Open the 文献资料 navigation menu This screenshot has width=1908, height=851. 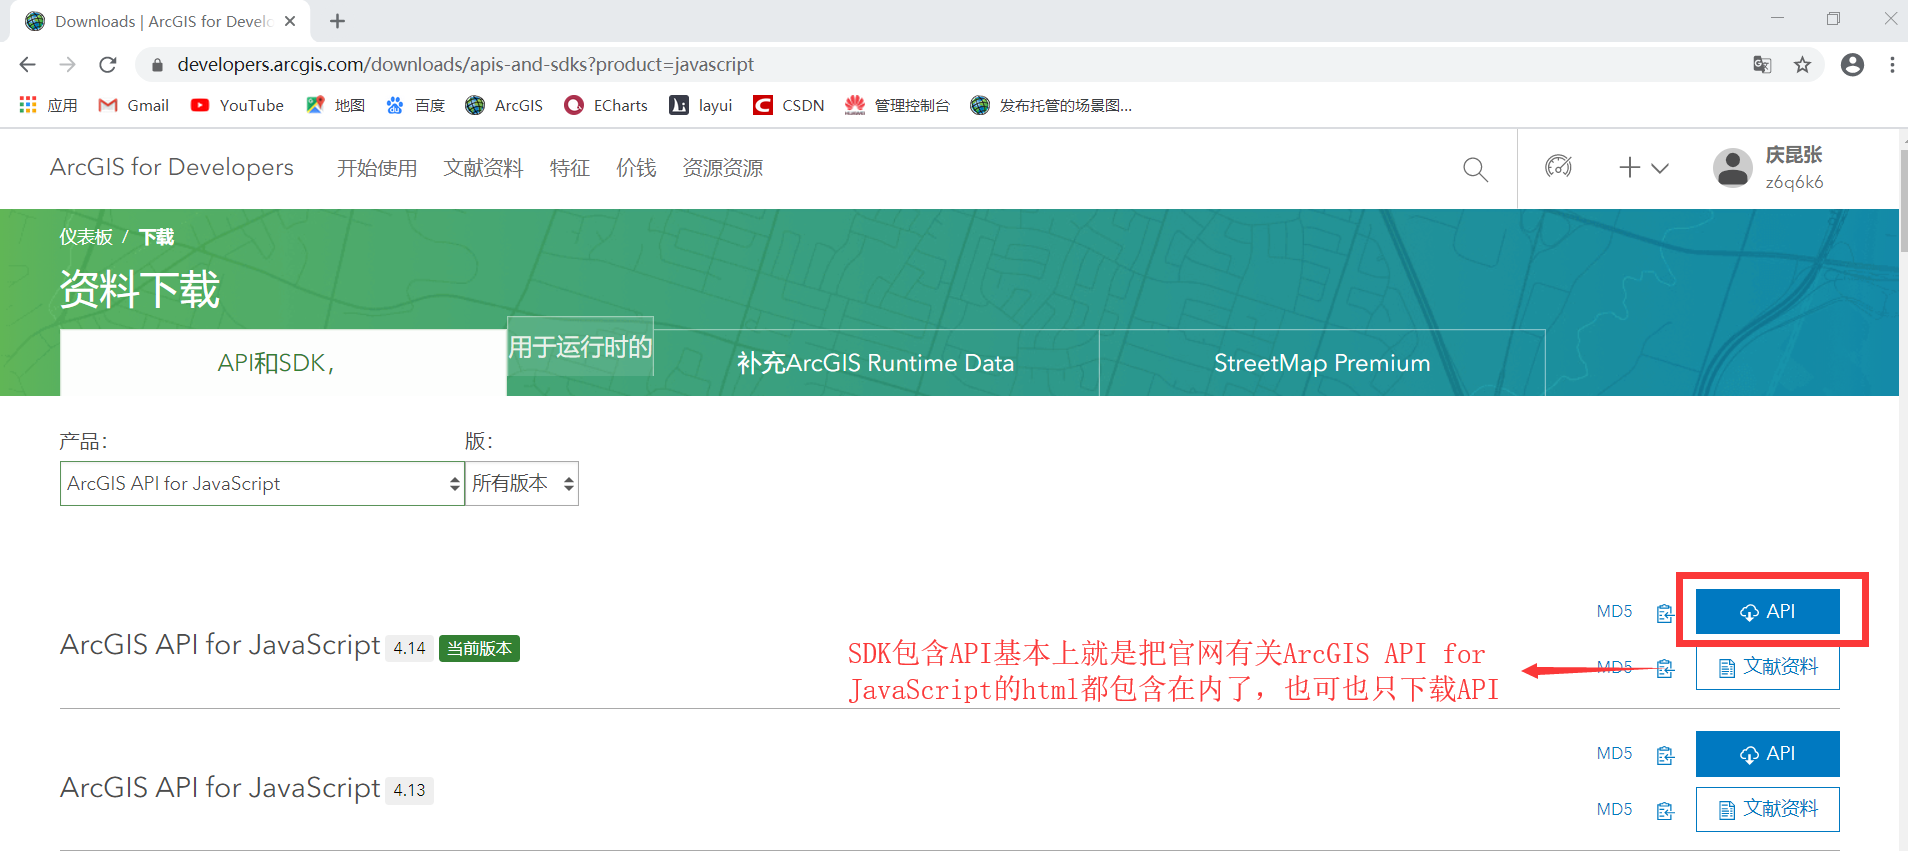[484, 168]
